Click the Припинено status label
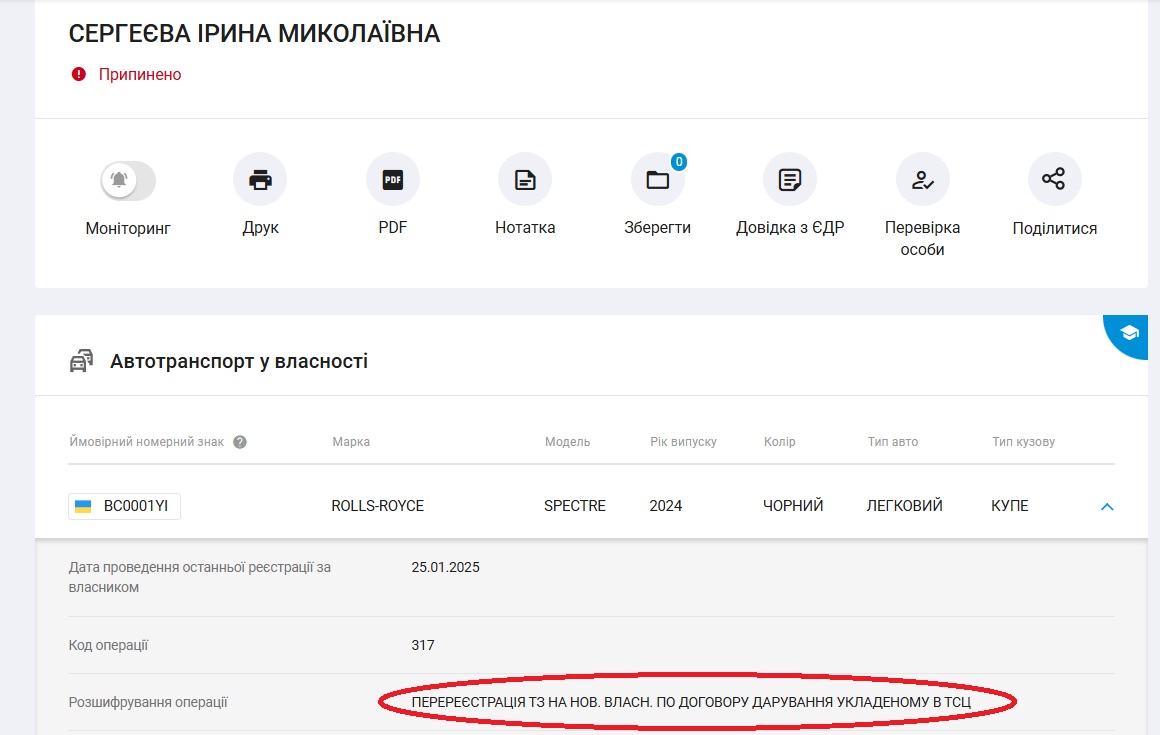The image size is (1160, 735). click(x=139, y=75)
